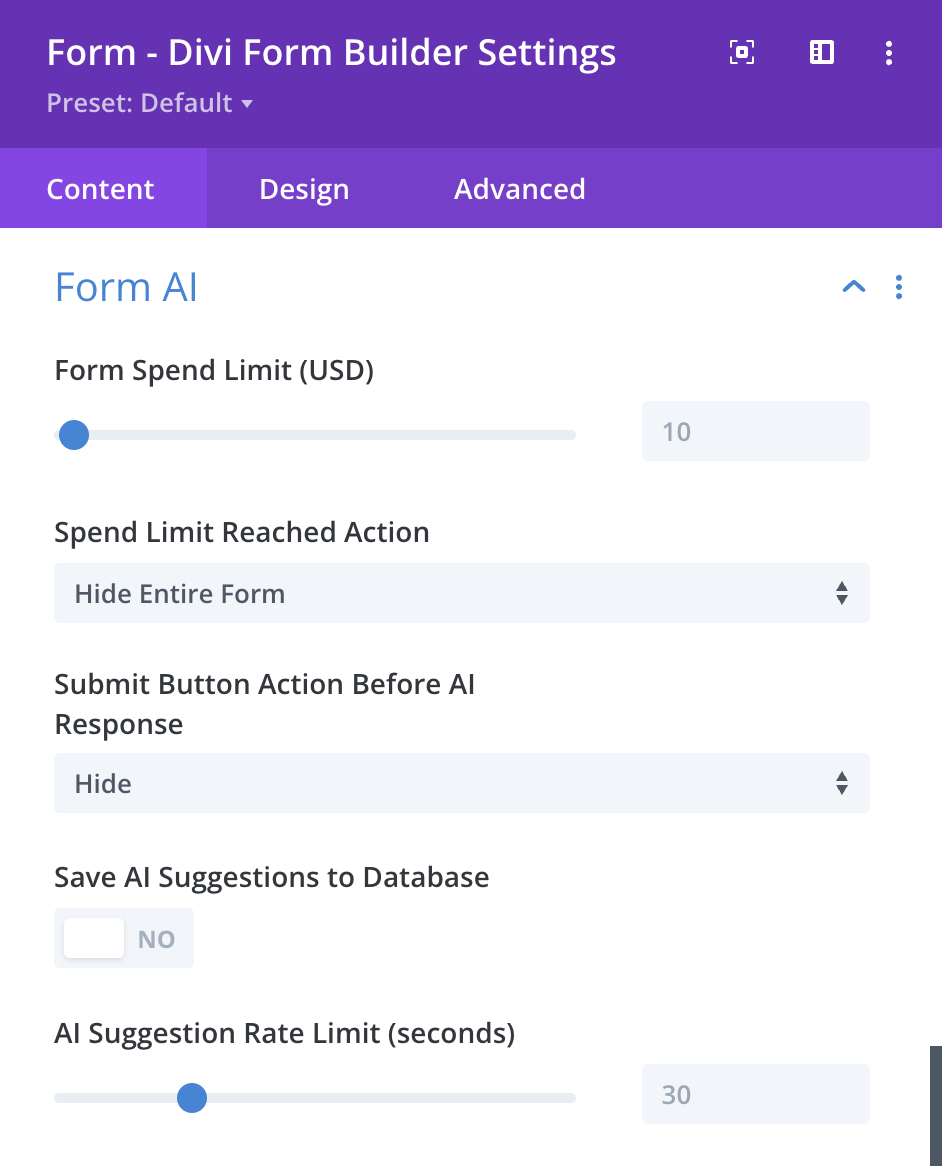Open the header three-dot options menu
Image resolution: width=942 pixels, height=1166 pixels.
click(889, 52)
